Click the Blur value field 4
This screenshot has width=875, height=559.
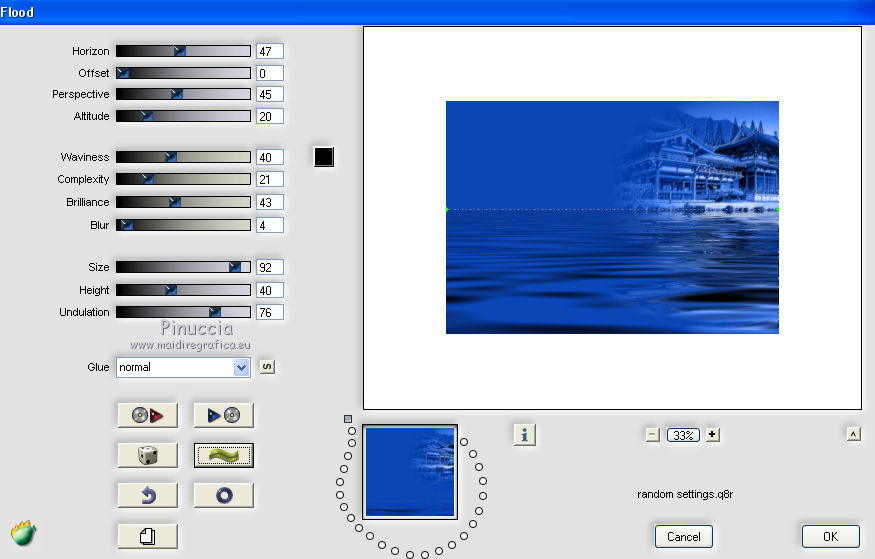270,225
